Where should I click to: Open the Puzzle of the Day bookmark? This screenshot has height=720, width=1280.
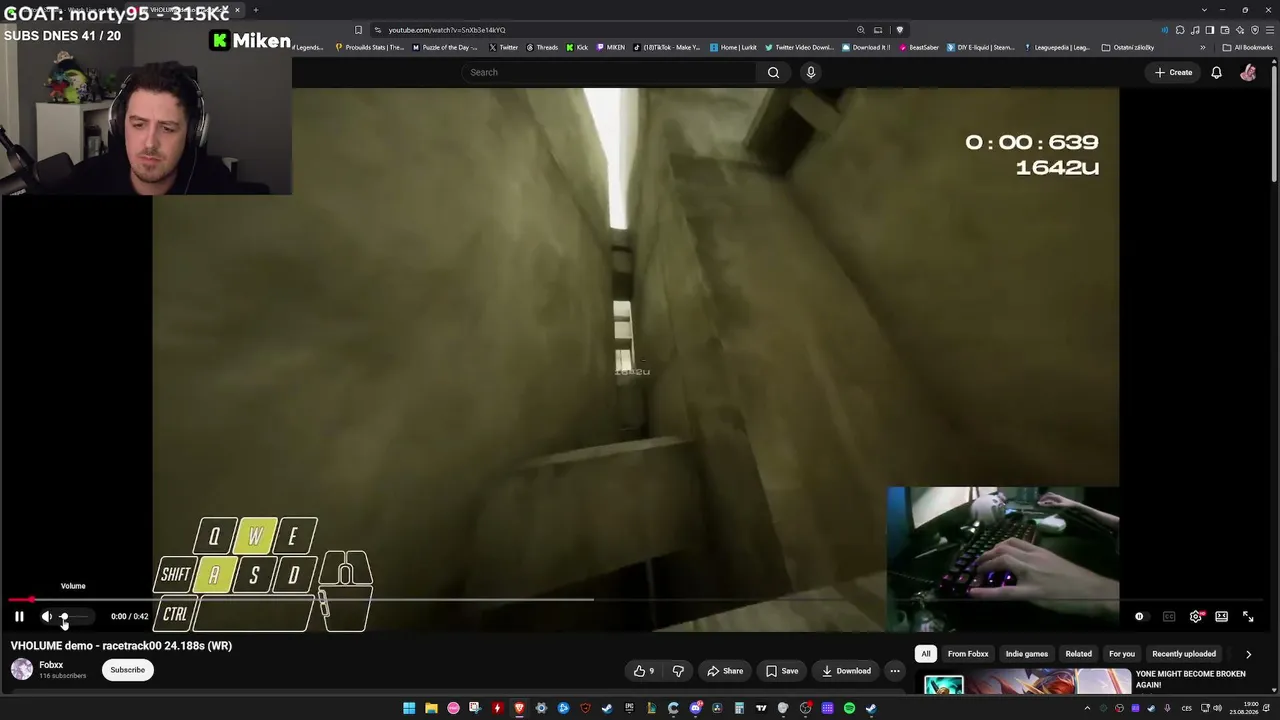445,47
